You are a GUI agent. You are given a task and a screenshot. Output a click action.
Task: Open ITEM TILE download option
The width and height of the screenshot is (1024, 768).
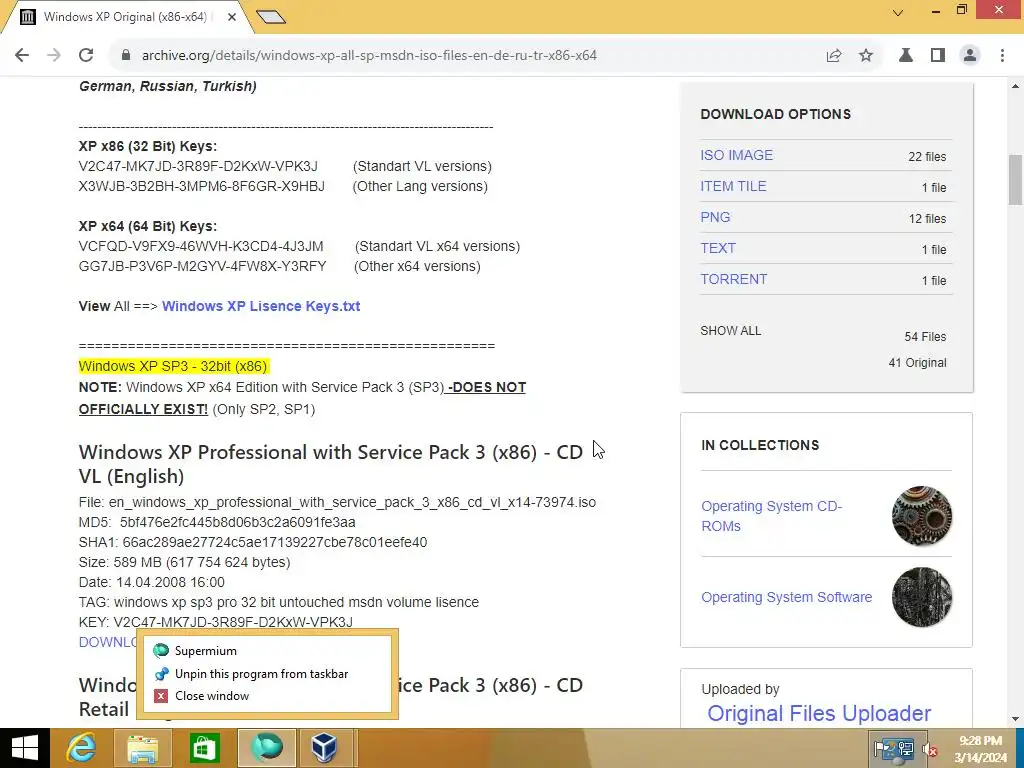(733, 186)
